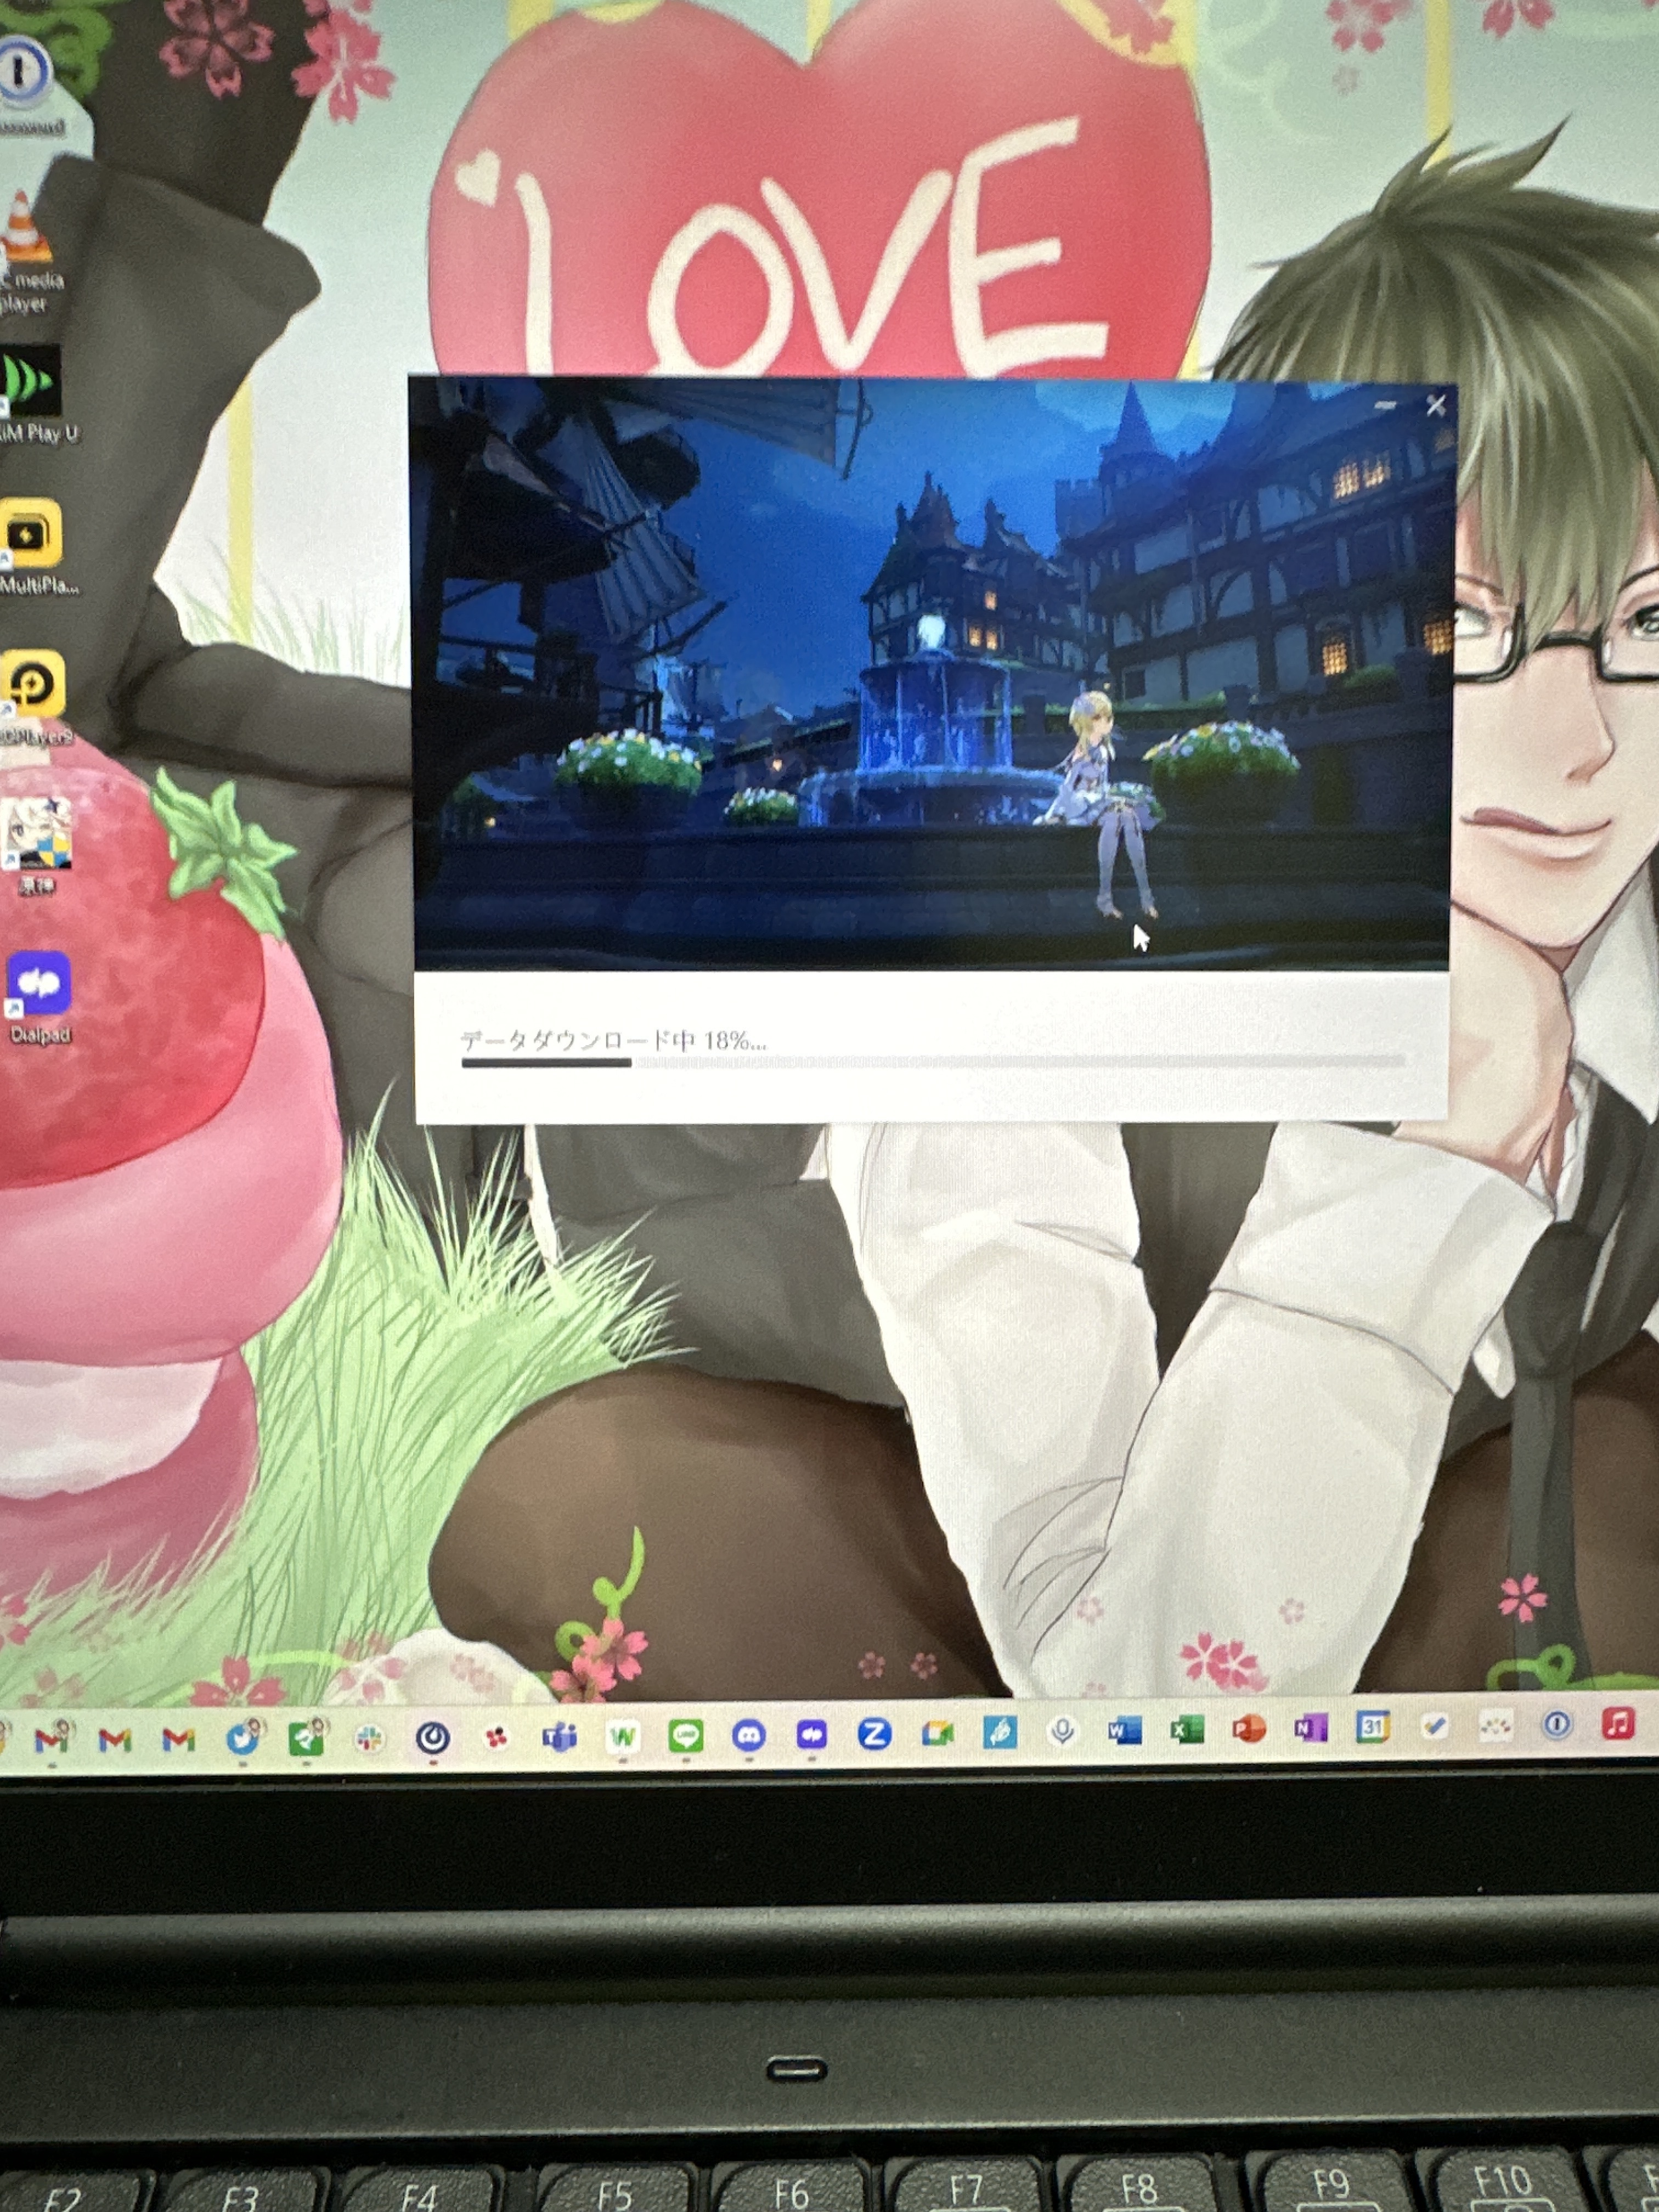Minimize the game launcher window

coord(1385,405)
